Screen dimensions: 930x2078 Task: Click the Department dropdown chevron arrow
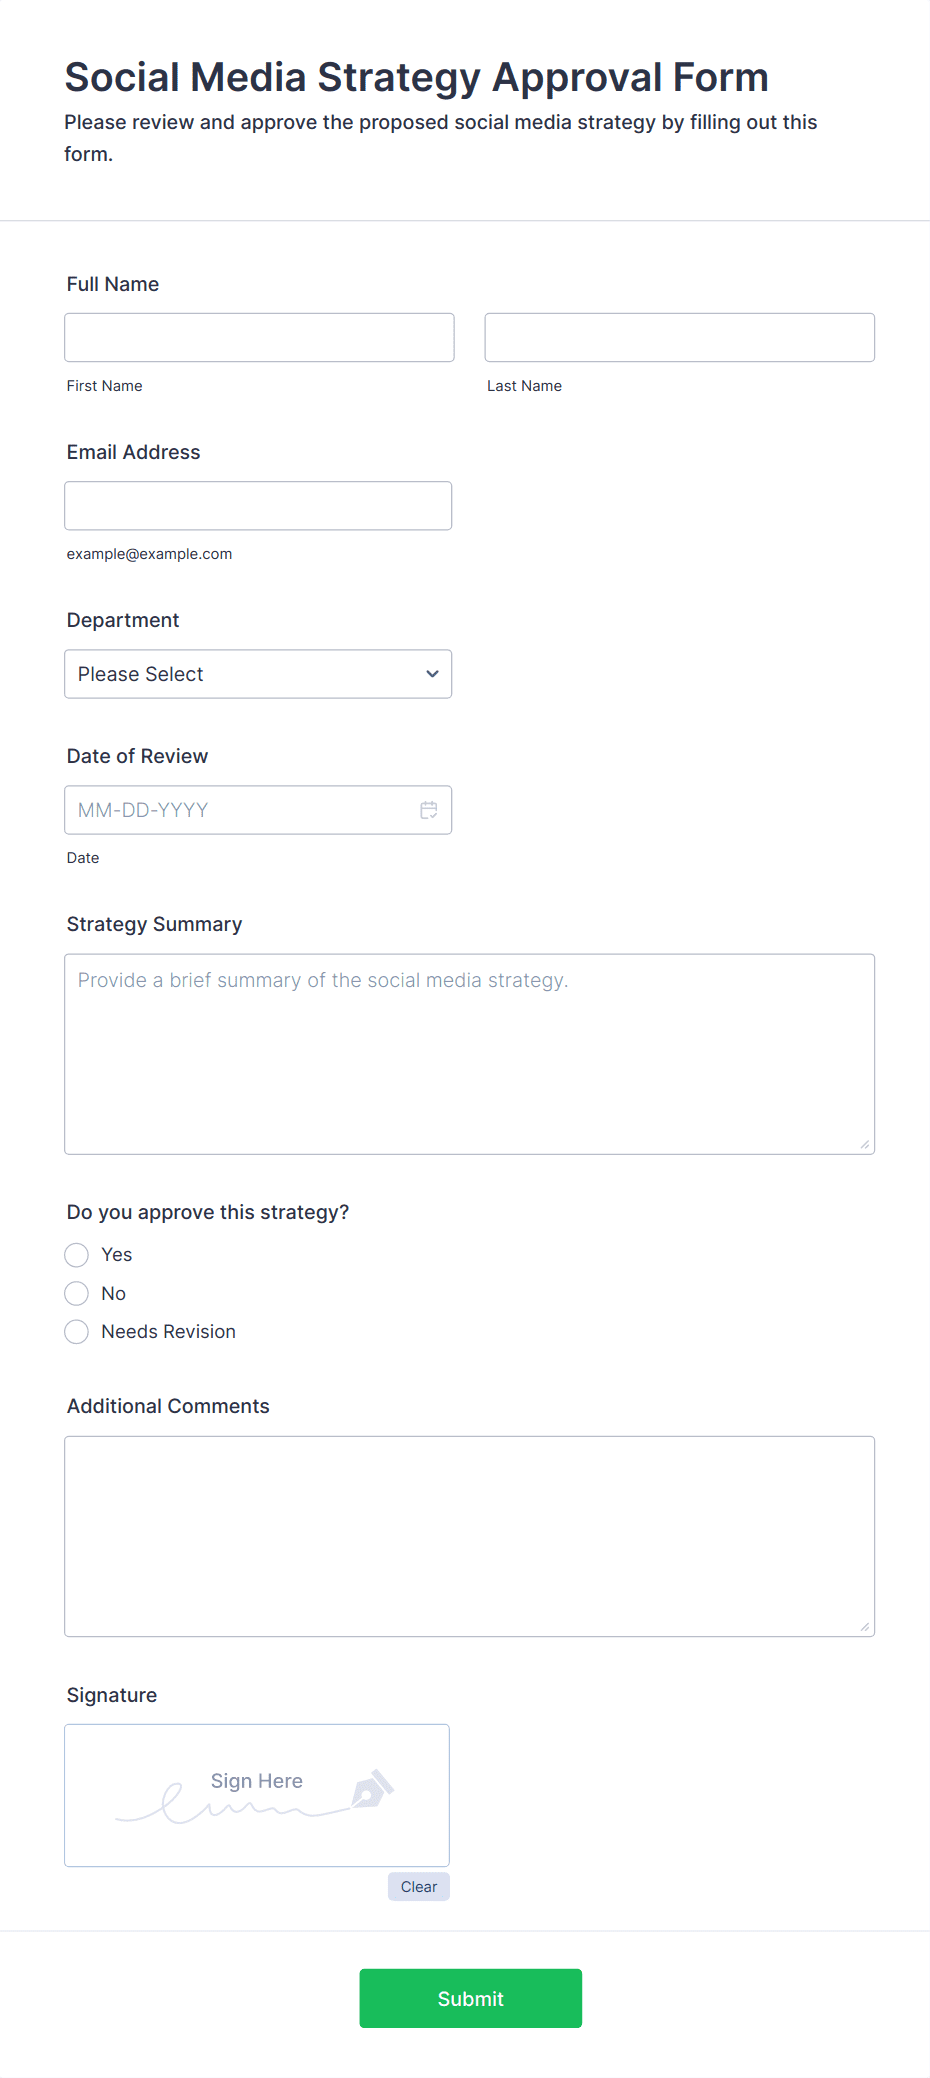[x=432, y=674]
